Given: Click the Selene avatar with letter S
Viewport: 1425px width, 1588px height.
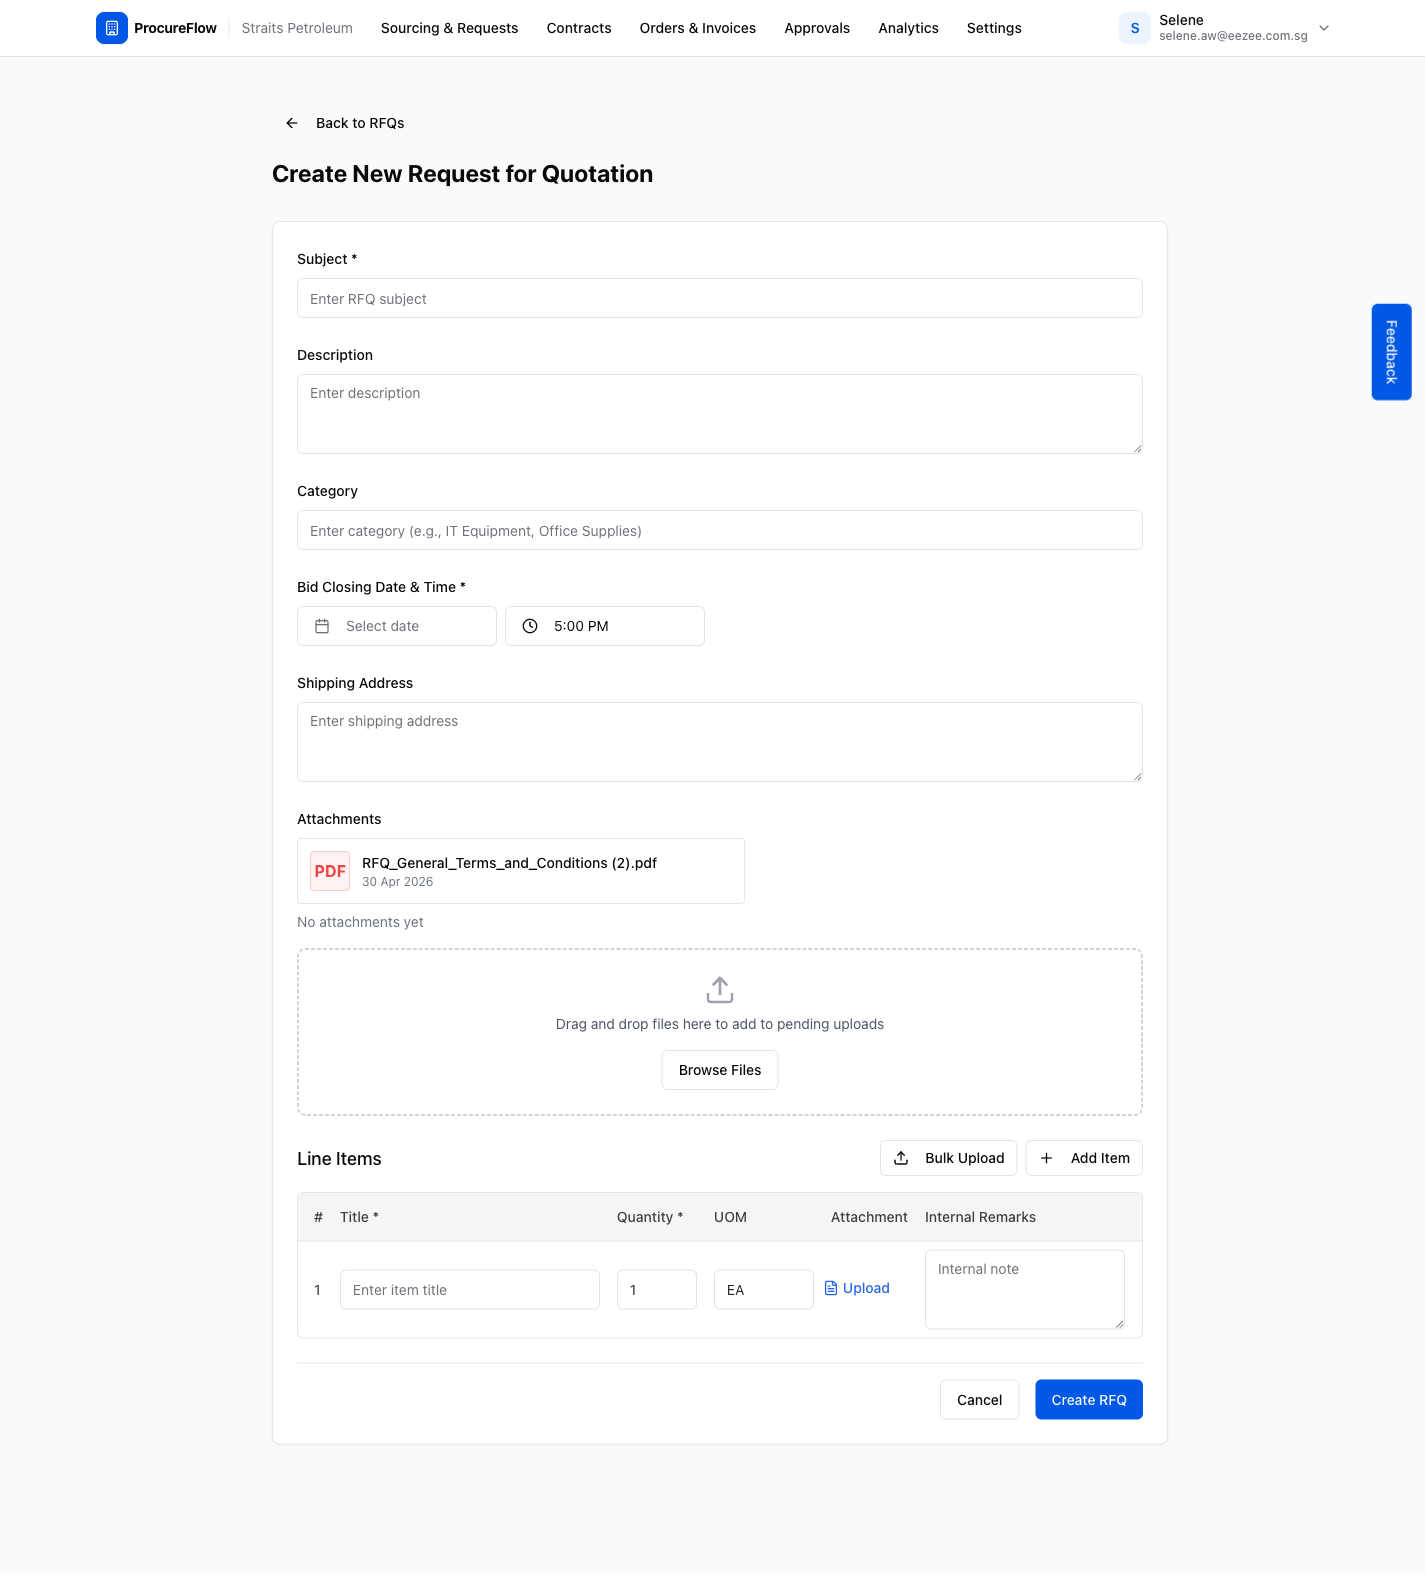Looking at the screenshot, I should point(1135,28).
